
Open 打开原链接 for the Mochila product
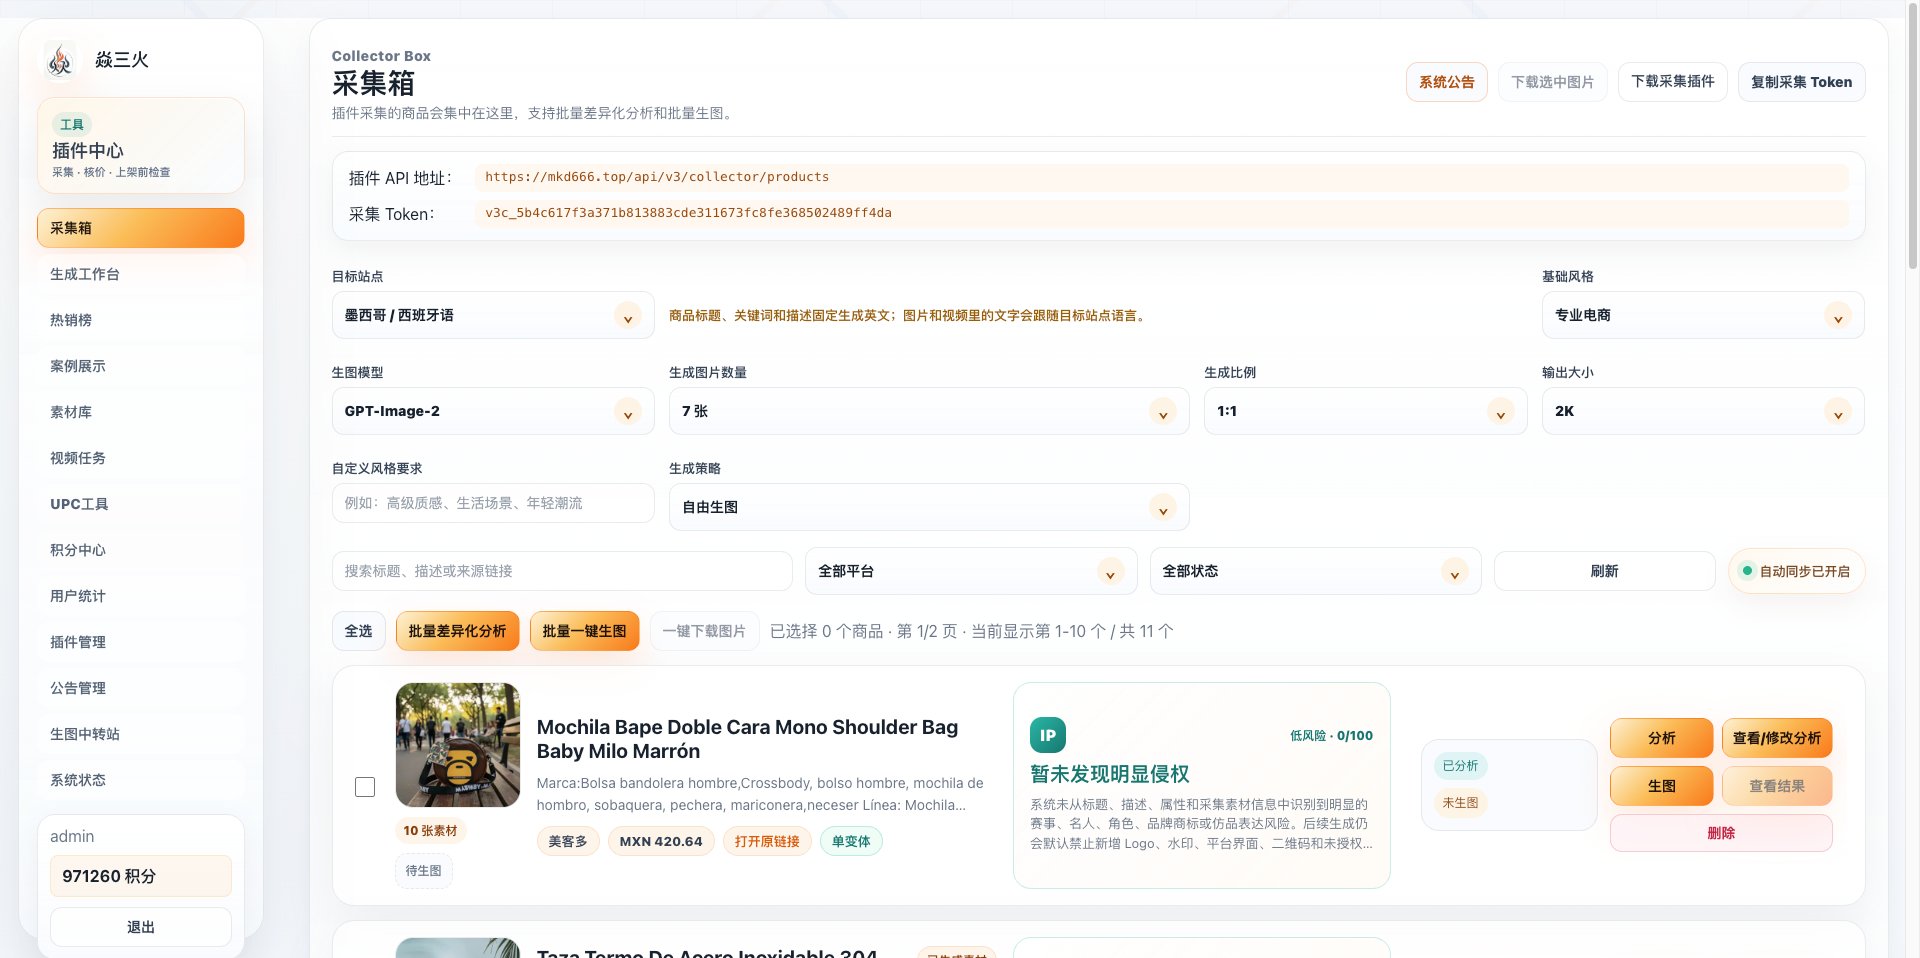pos(767,841)
